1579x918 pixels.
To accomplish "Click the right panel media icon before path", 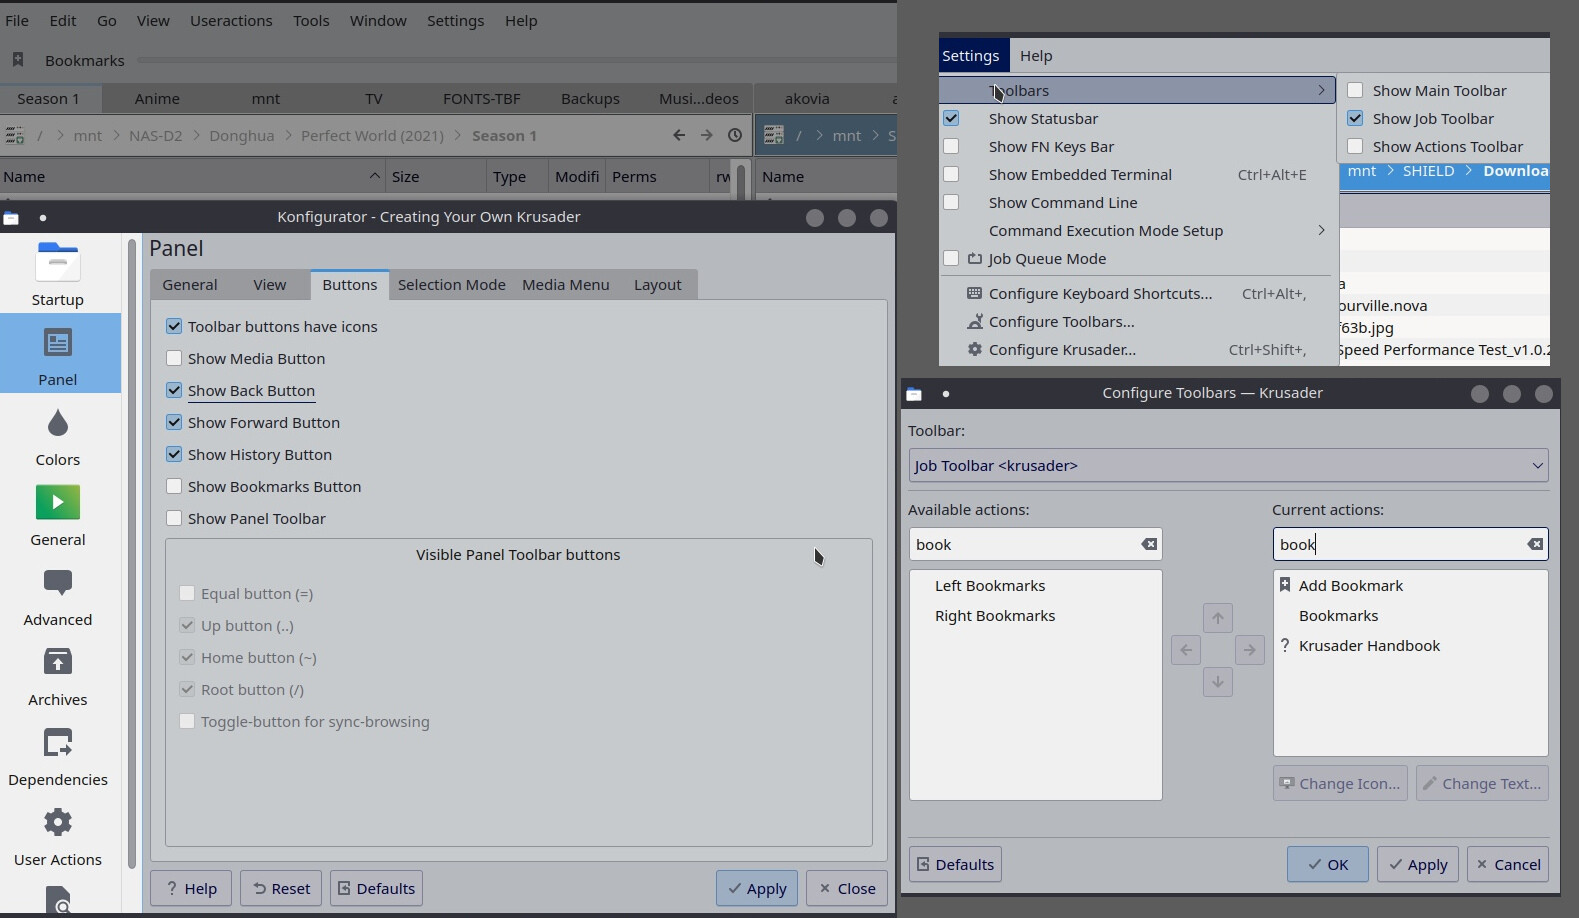I will [773, 135].
